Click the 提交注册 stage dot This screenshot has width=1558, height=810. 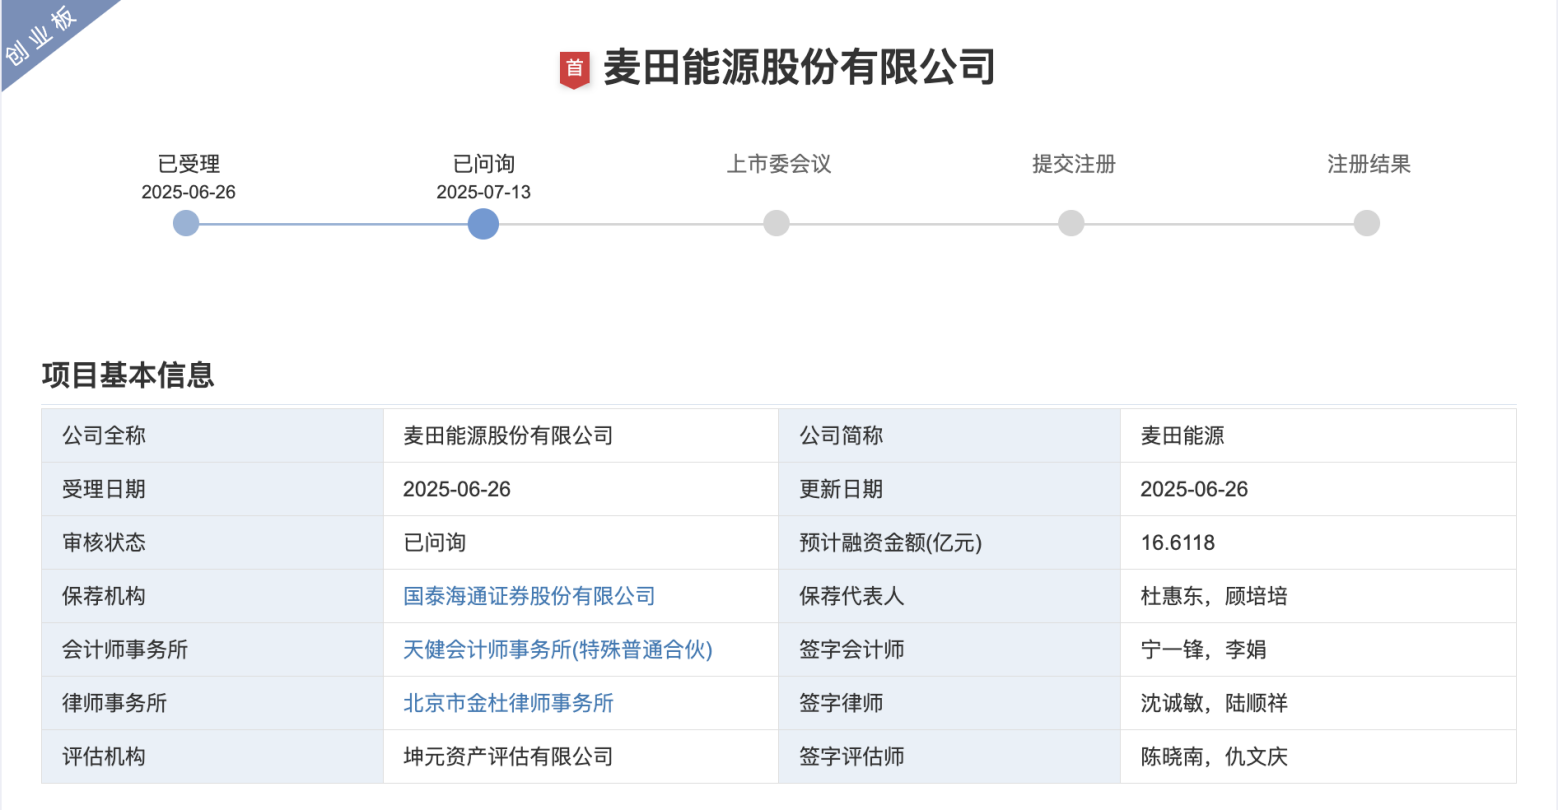click(x=1071, y=223)
